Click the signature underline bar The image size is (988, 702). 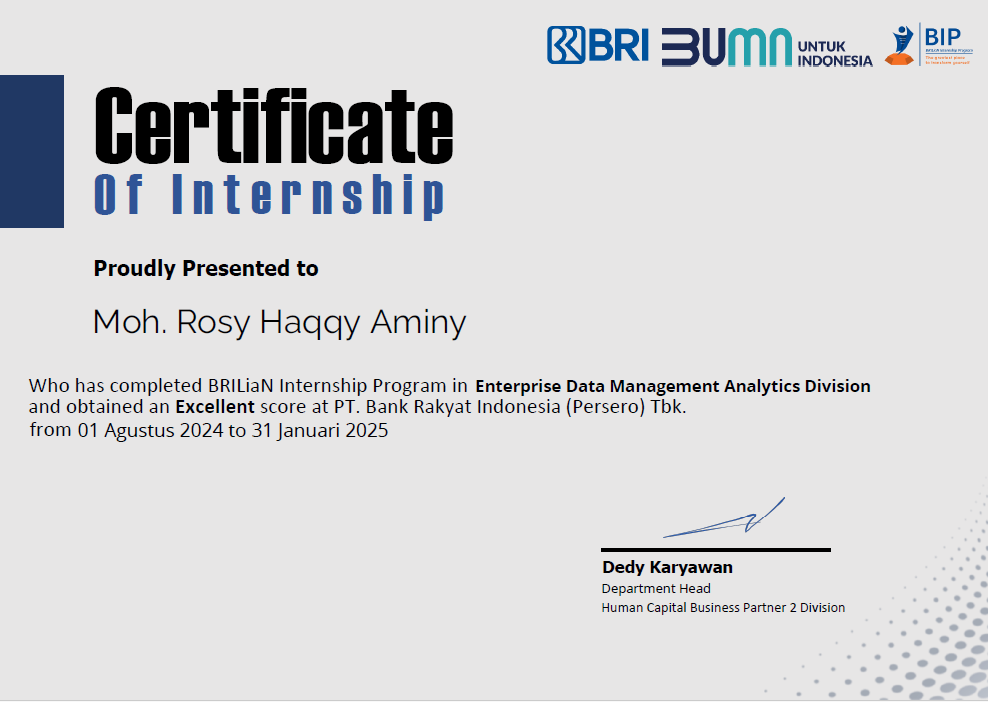(716, 549)
